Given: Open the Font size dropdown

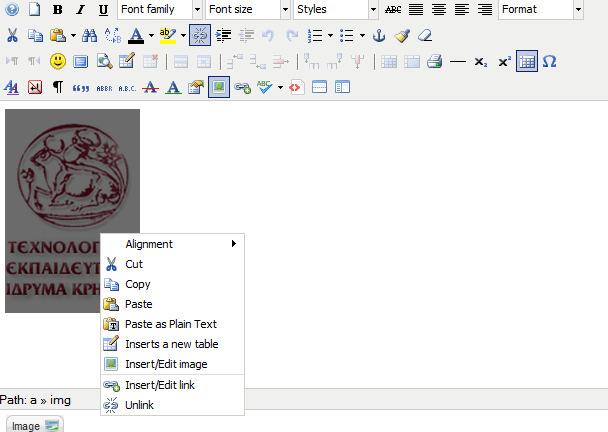Looking at the screenshot, I should click(248, 9).
